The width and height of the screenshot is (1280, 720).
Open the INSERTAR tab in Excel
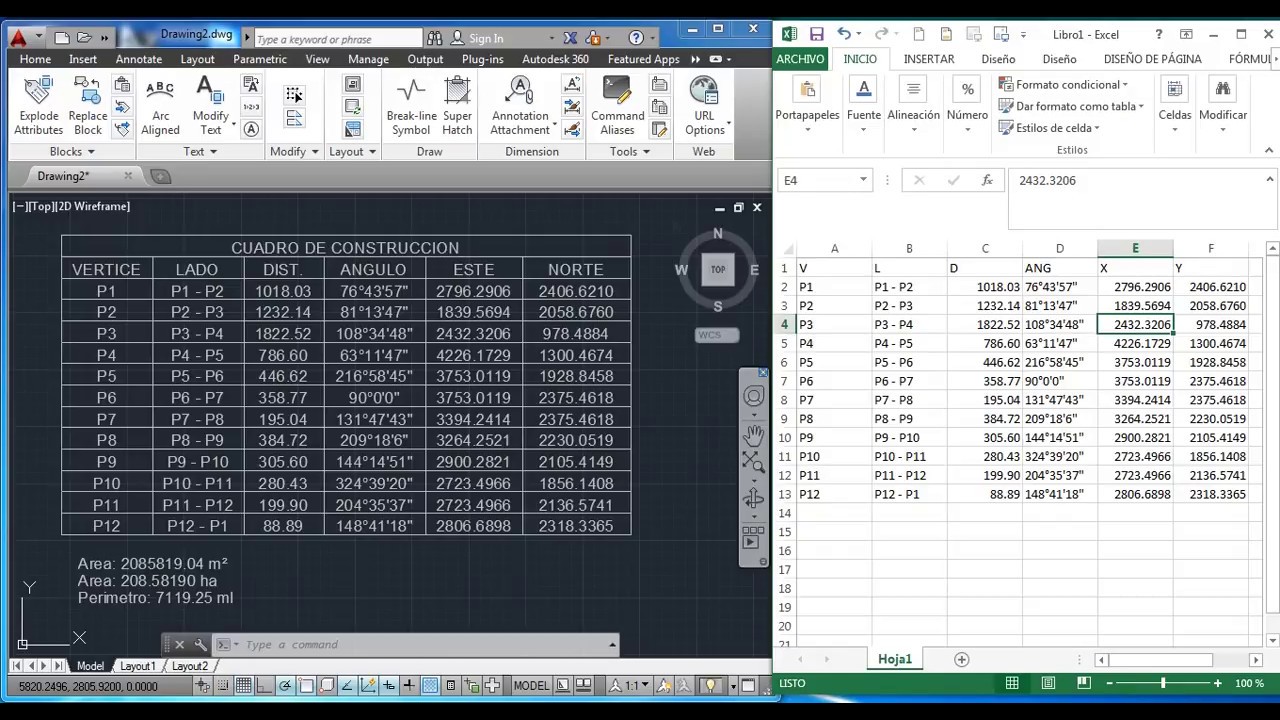click(x=929, y=59)
